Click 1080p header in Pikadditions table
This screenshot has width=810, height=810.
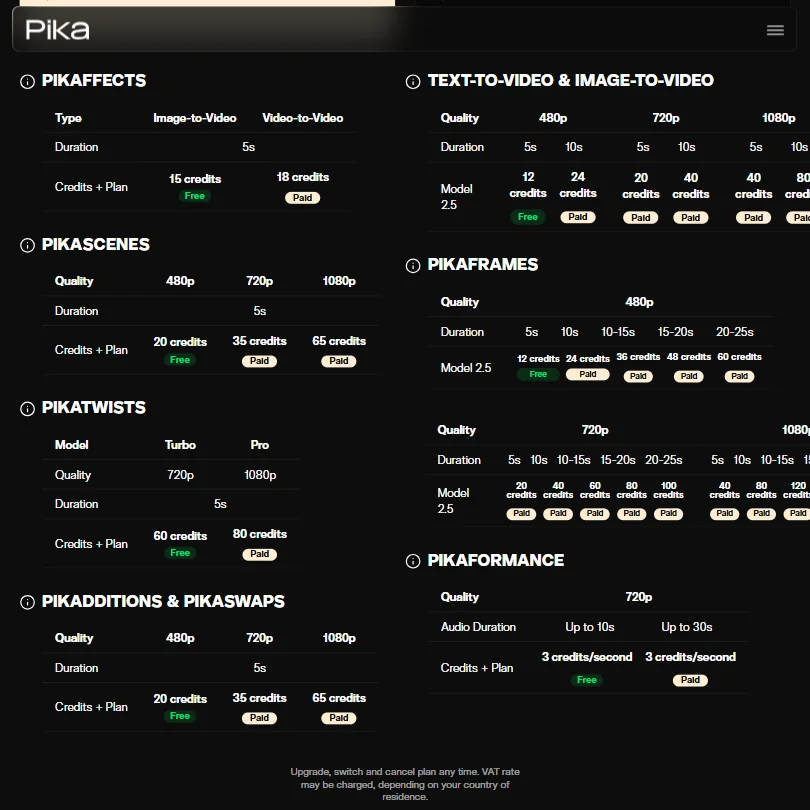(x=339, y=638)
